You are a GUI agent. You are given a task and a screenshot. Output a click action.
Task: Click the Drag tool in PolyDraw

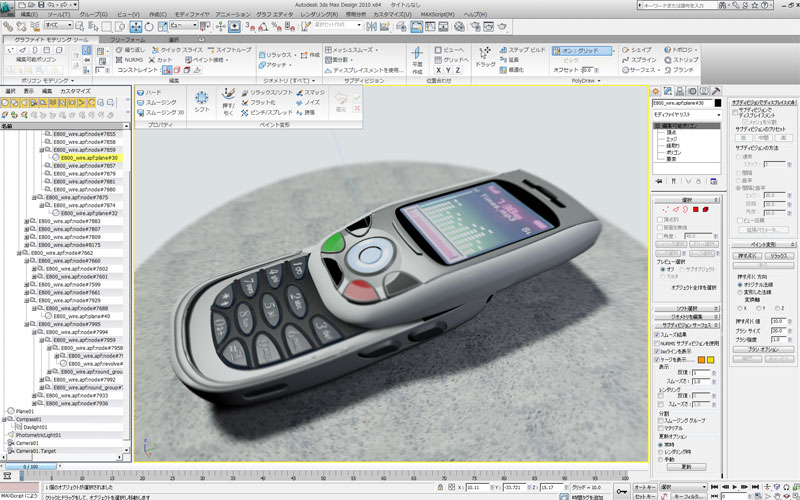coord(486,59)
